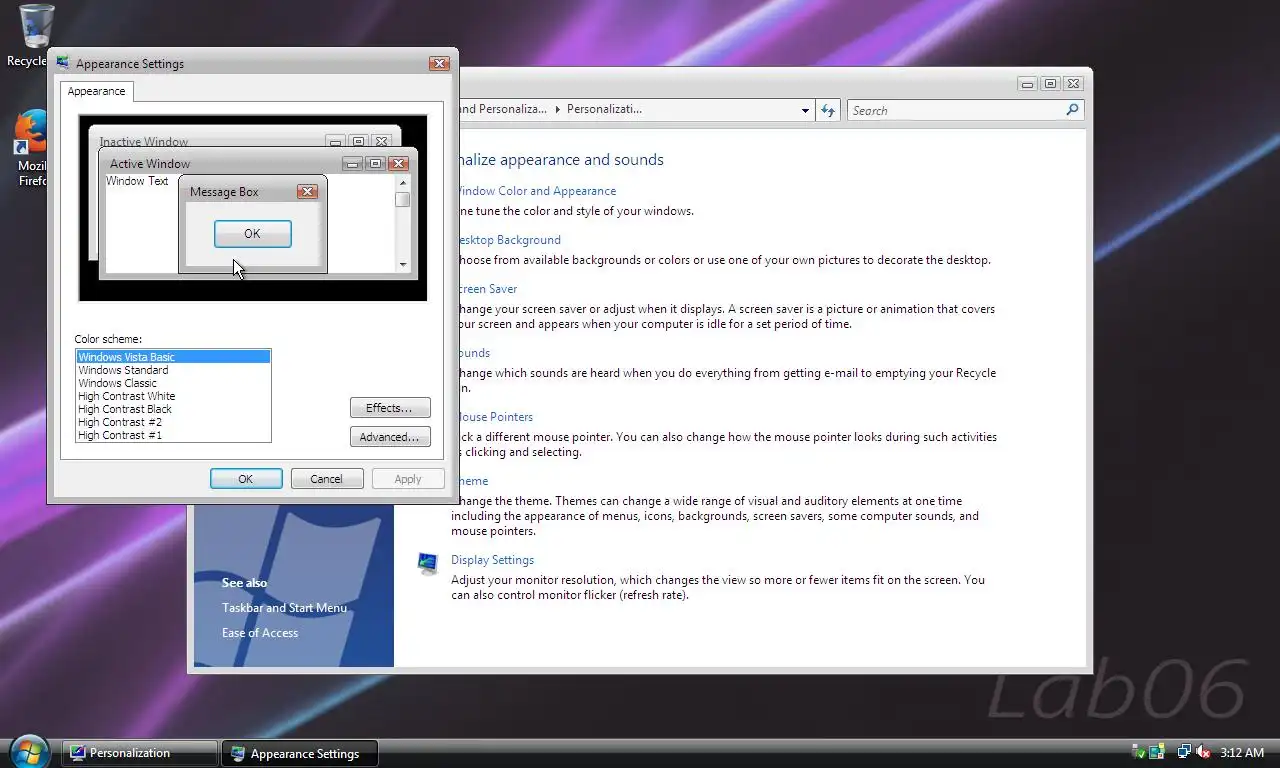Viewport: 1280px width, 768px height.
Task: Minimize the Personalization window
Action: pyautogui.click(x=1028, y=84)
